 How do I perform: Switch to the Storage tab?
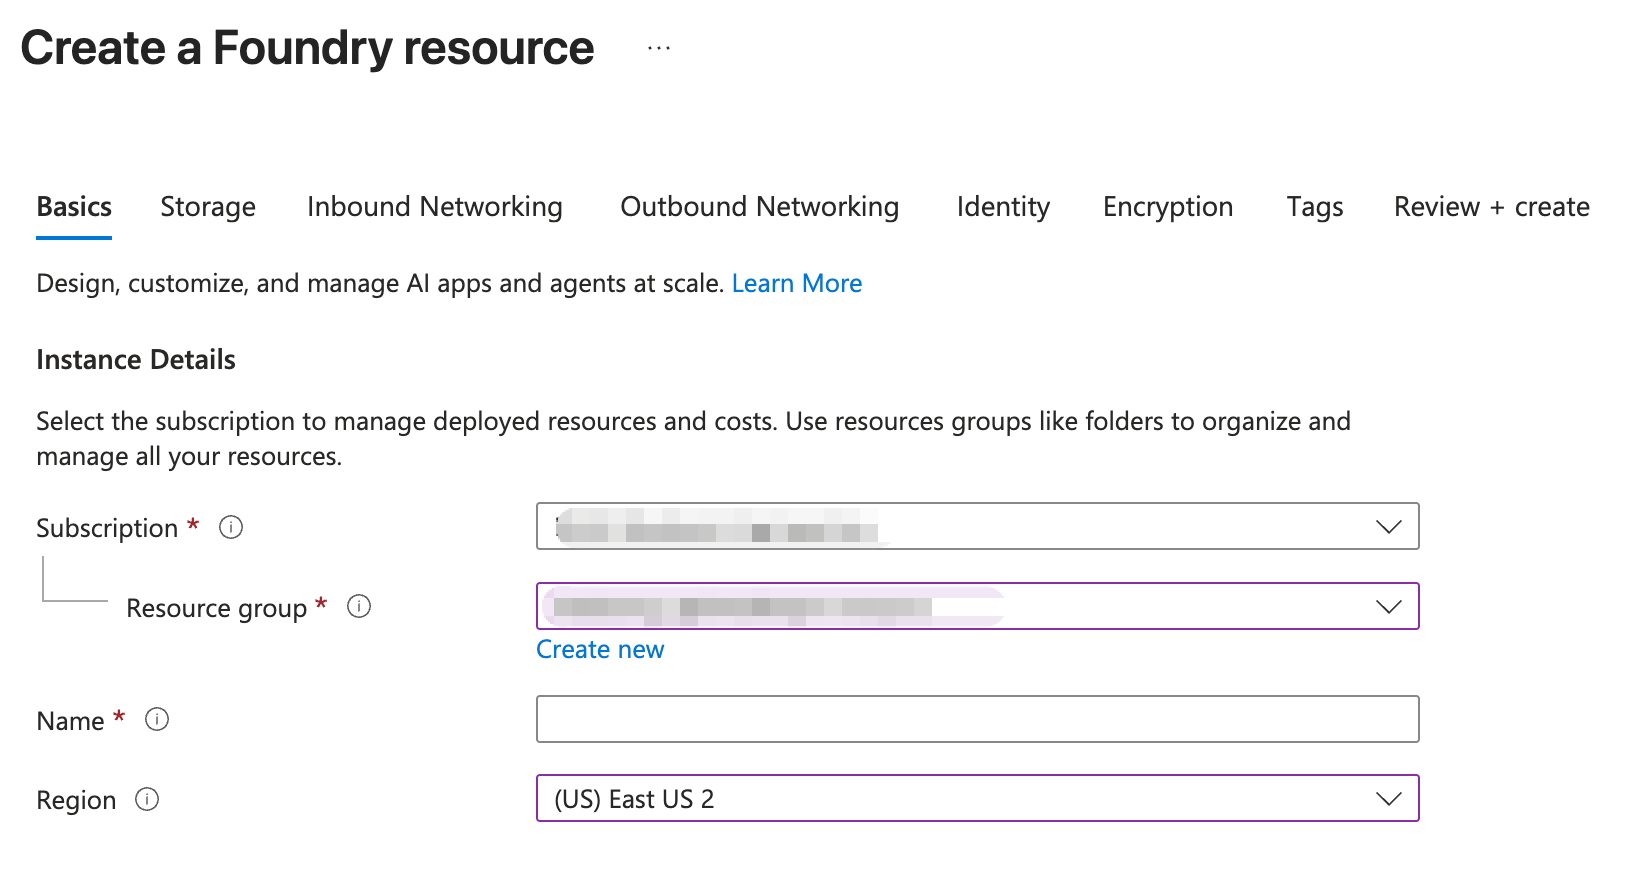(x=208, y=206)
